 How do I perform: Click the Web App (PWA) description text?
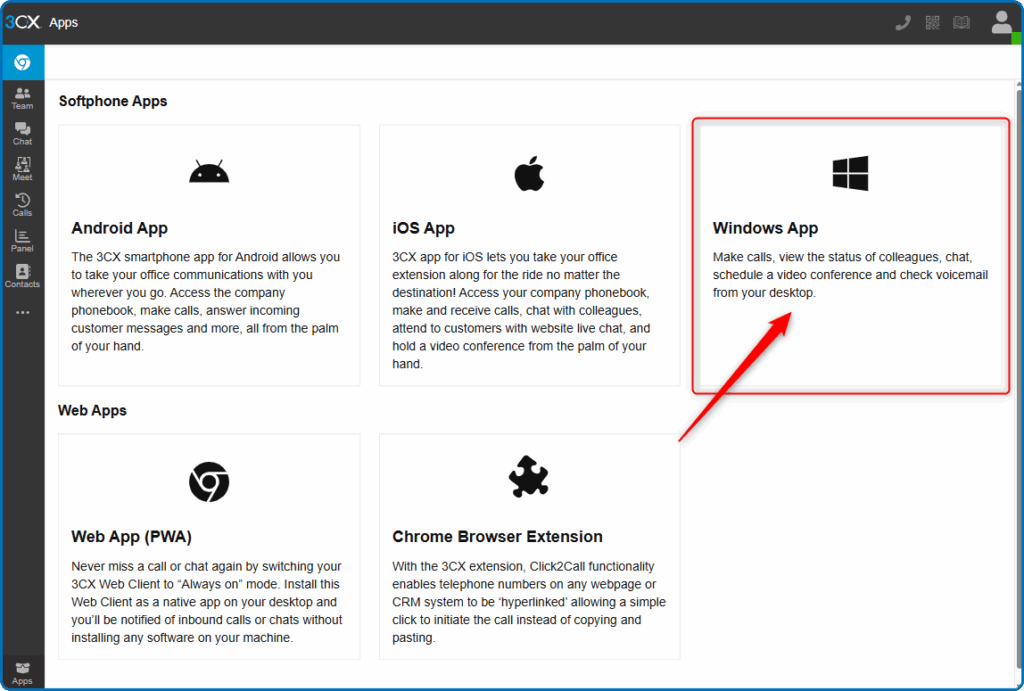coord(207,602)
